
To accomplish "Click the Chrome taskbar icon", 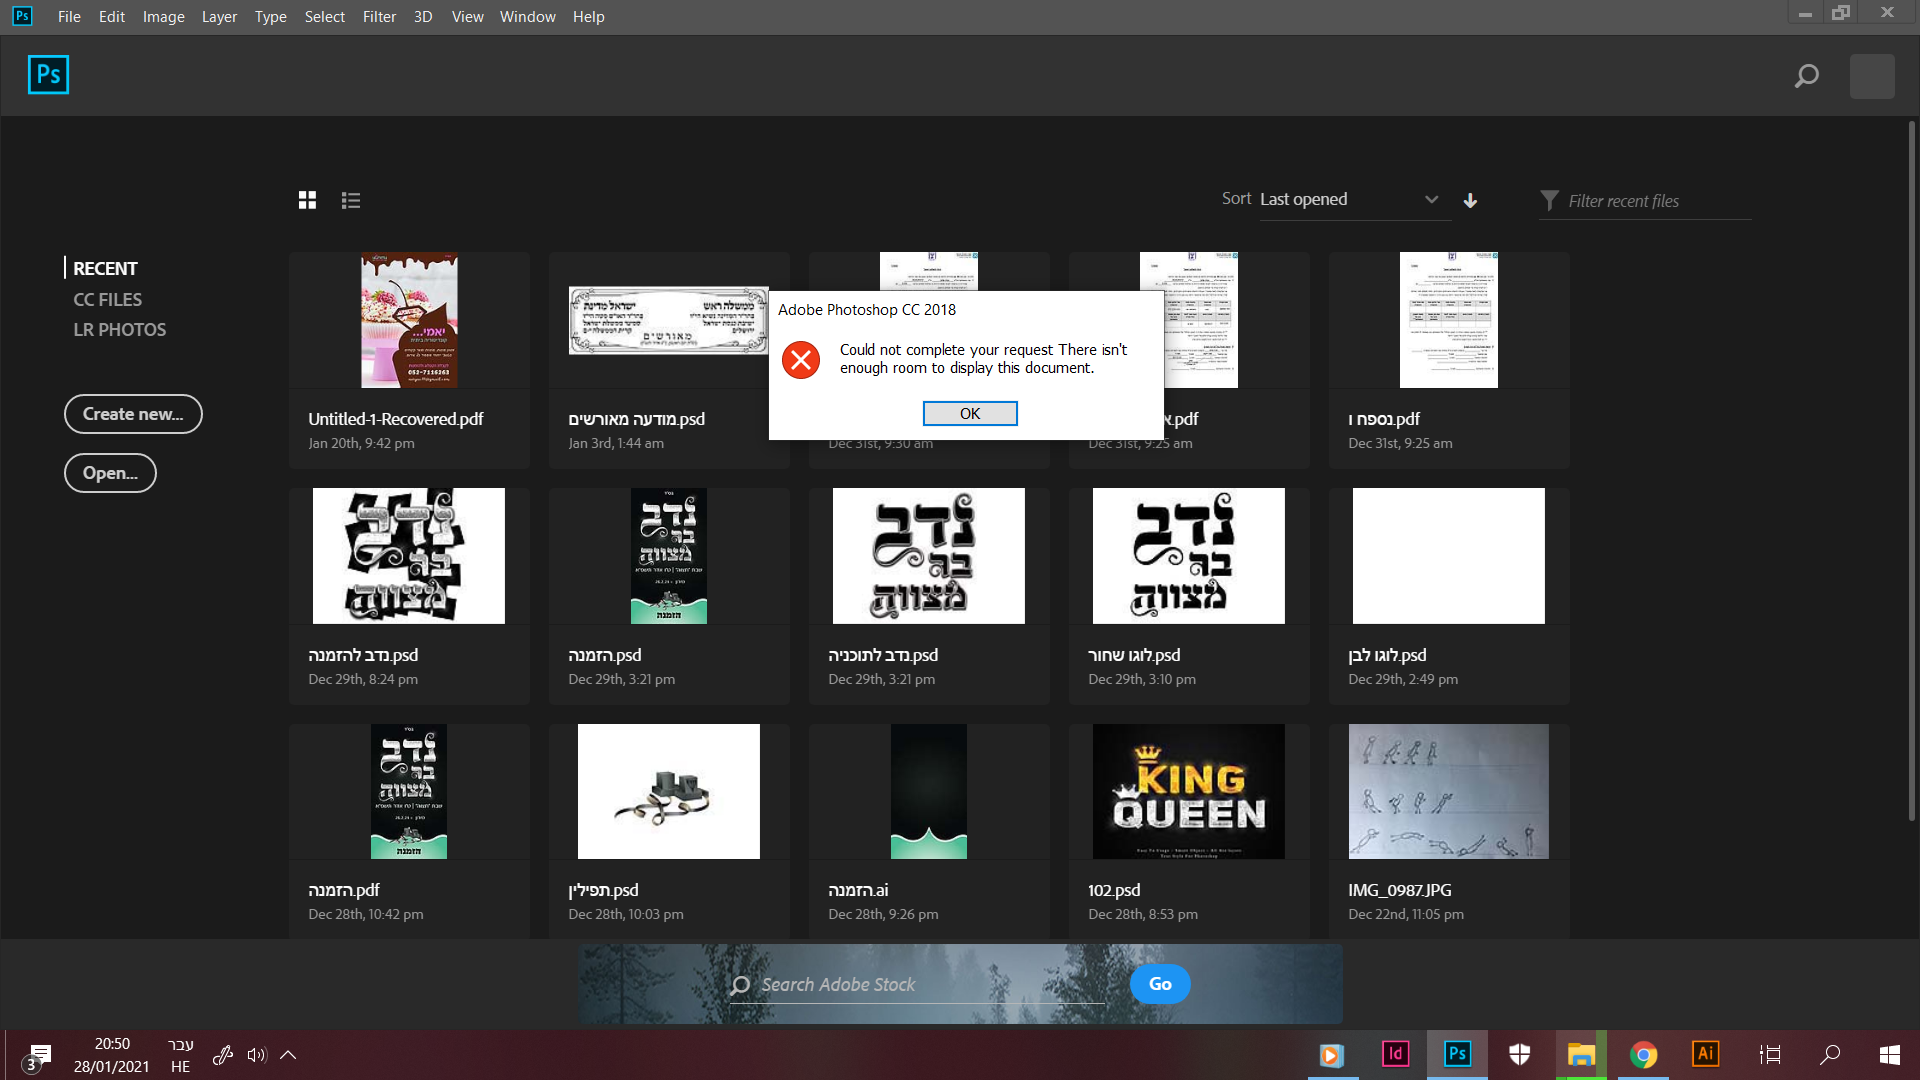I will tap(1643, 1054).
